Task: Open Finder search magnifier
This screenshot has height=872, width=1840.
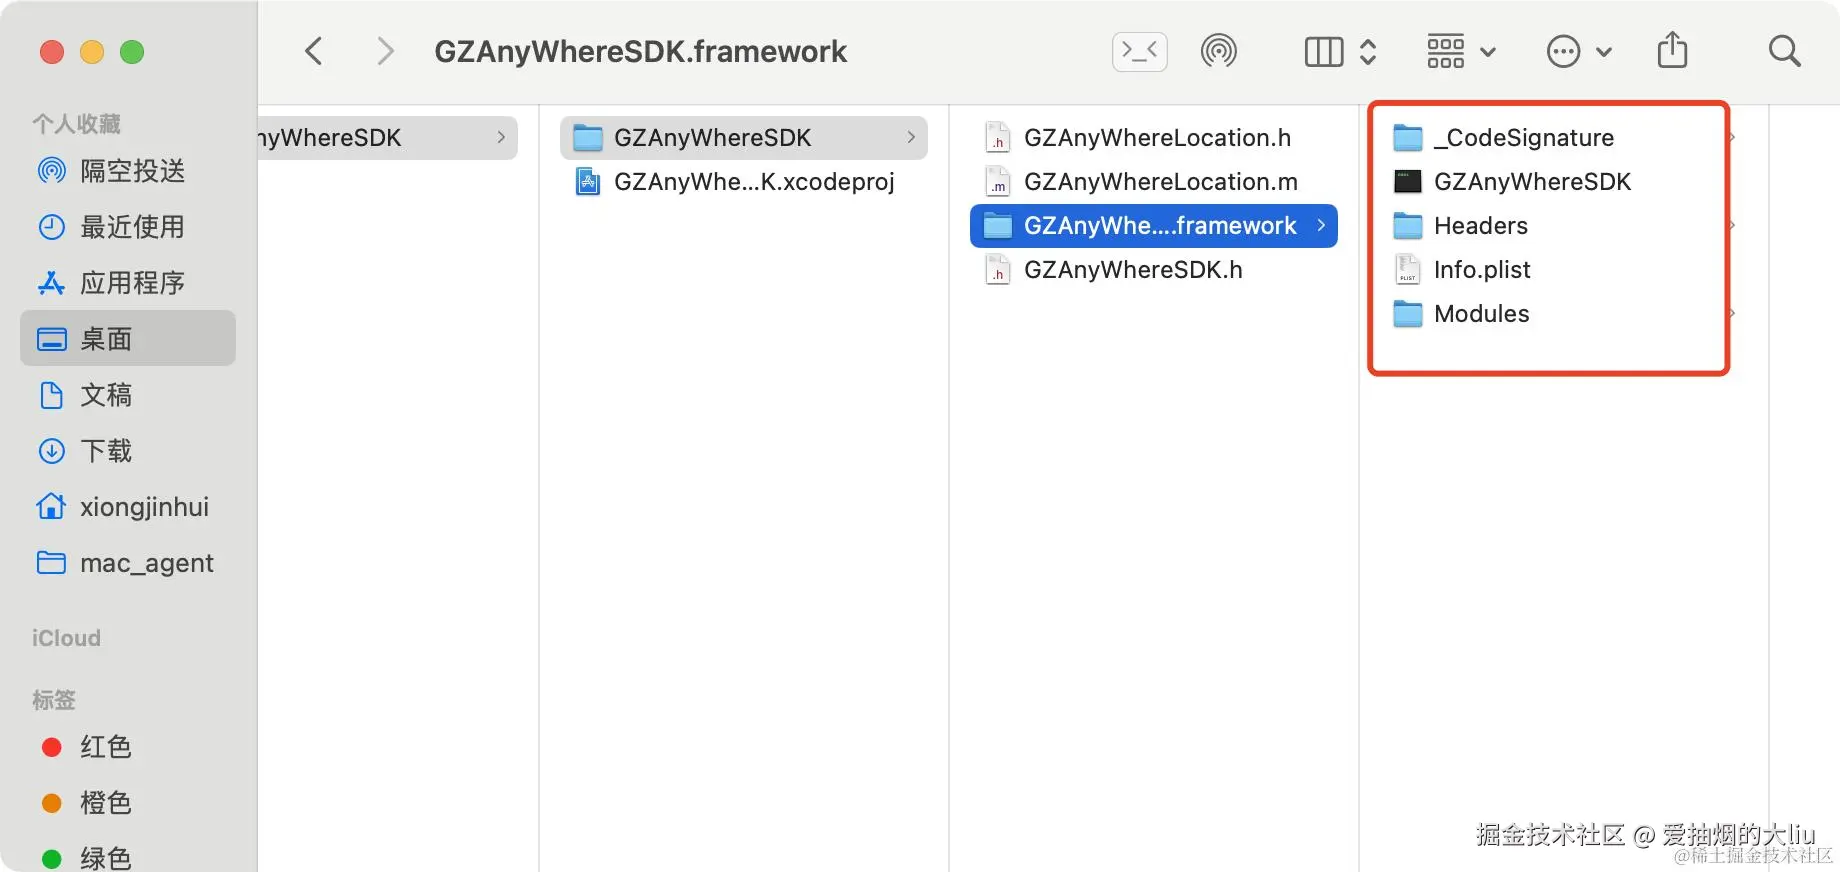Action: (1784, 51)
